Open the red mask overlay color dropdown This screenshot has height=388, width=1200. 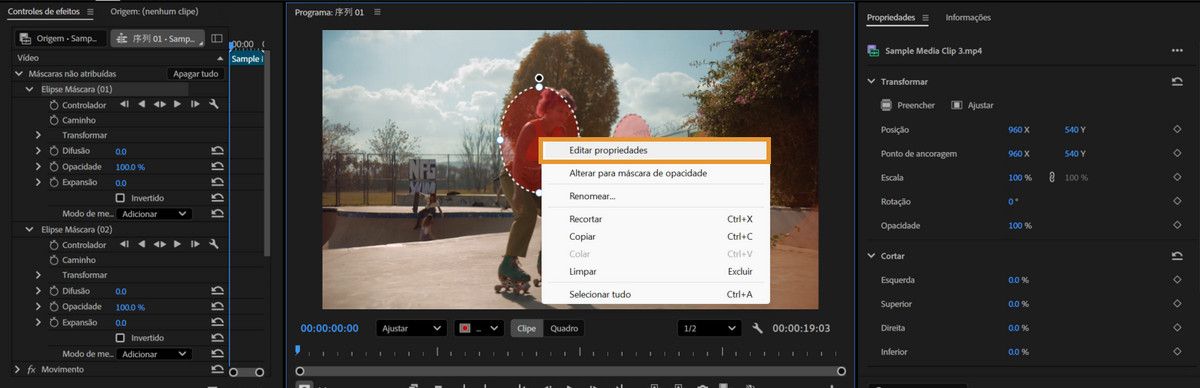pyautogui.click(x=480, y=328)
